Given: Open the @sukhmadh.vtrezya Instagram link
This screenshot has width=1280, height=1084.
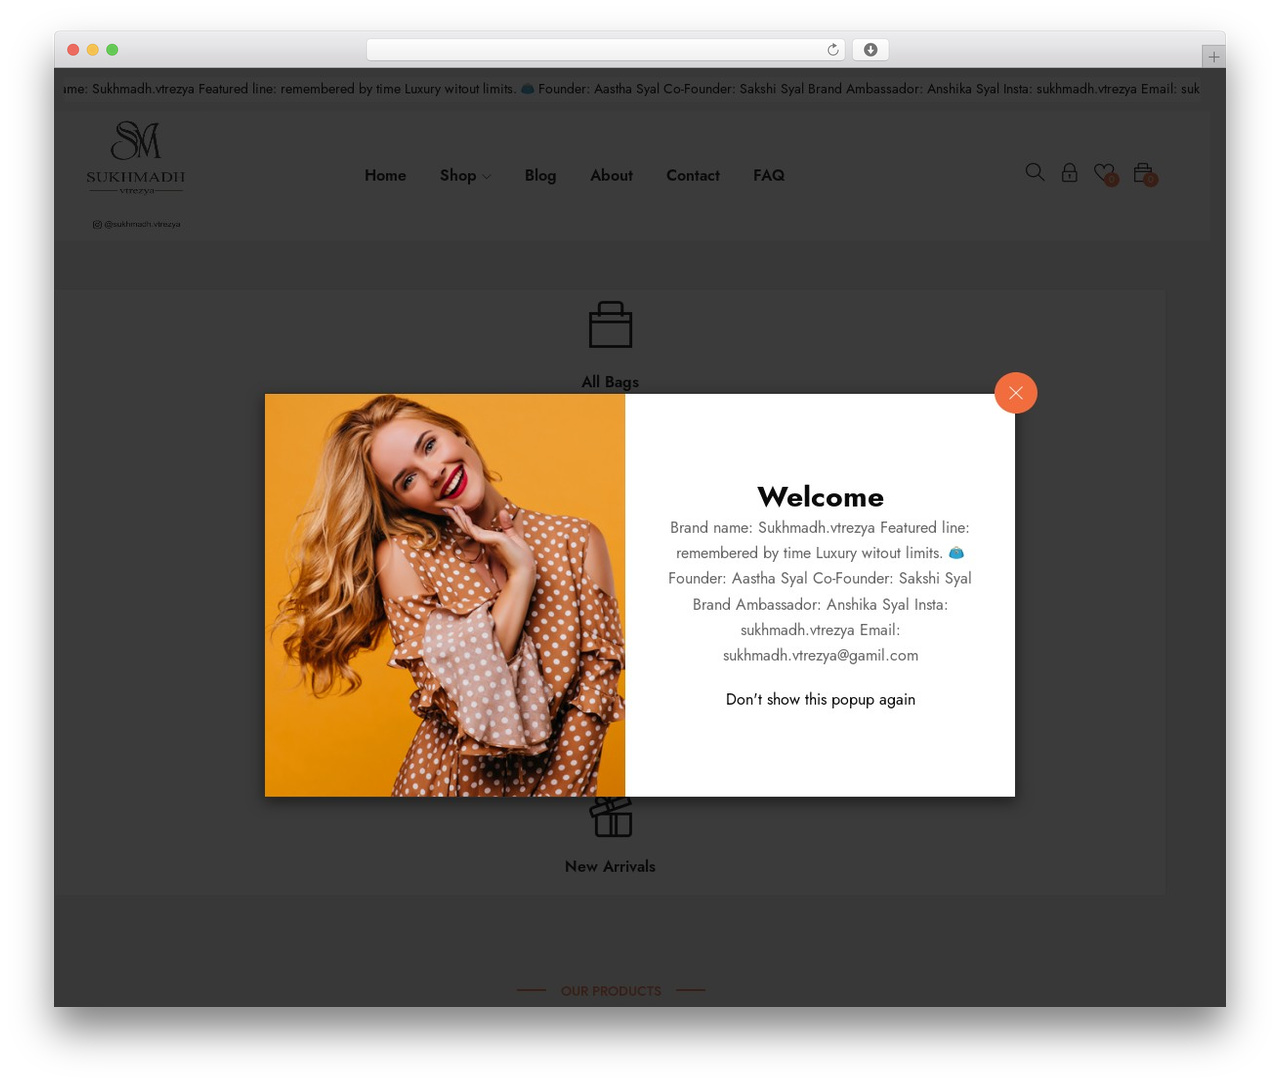Looking at the screenshot, I should tap(137, 224).
